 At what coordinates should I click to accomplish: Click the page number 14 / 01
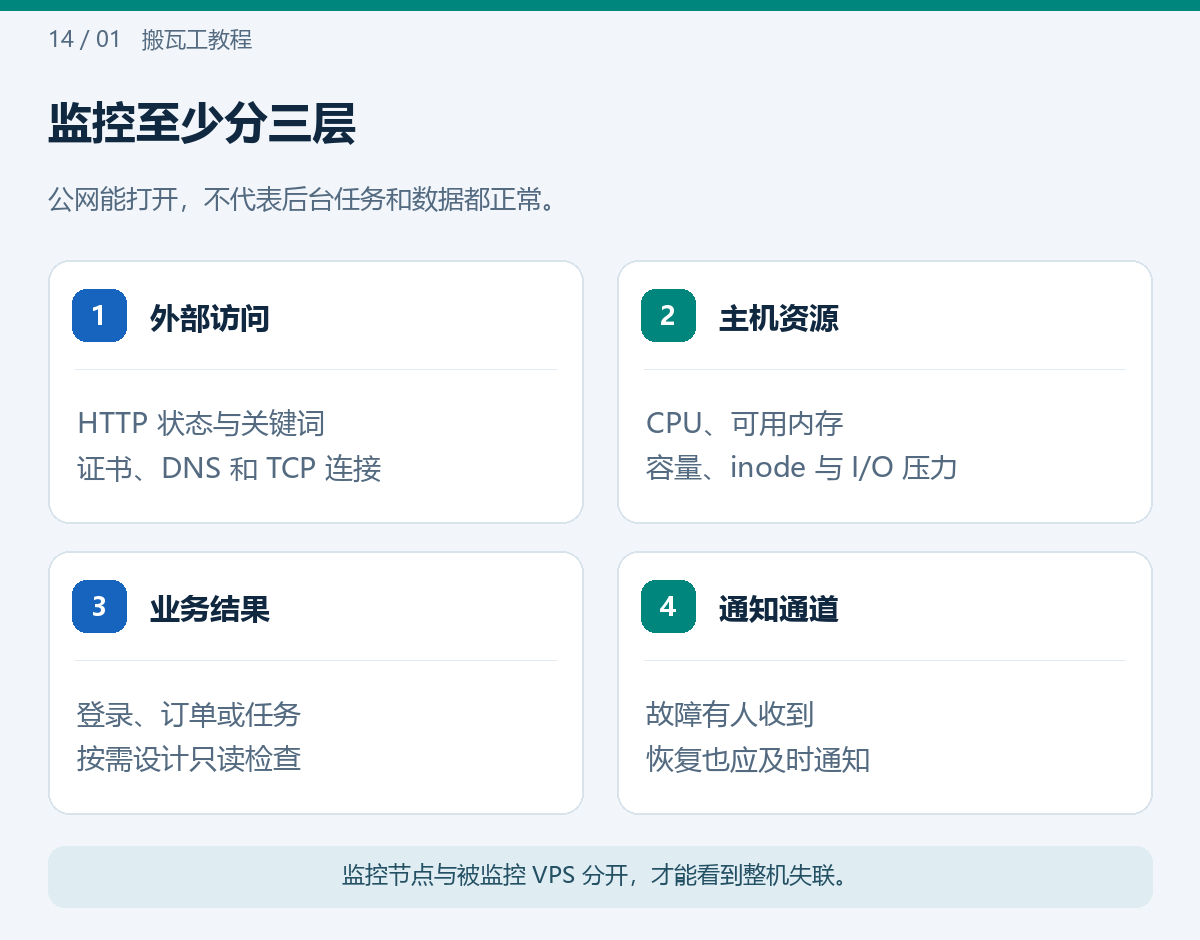[84, 40]
